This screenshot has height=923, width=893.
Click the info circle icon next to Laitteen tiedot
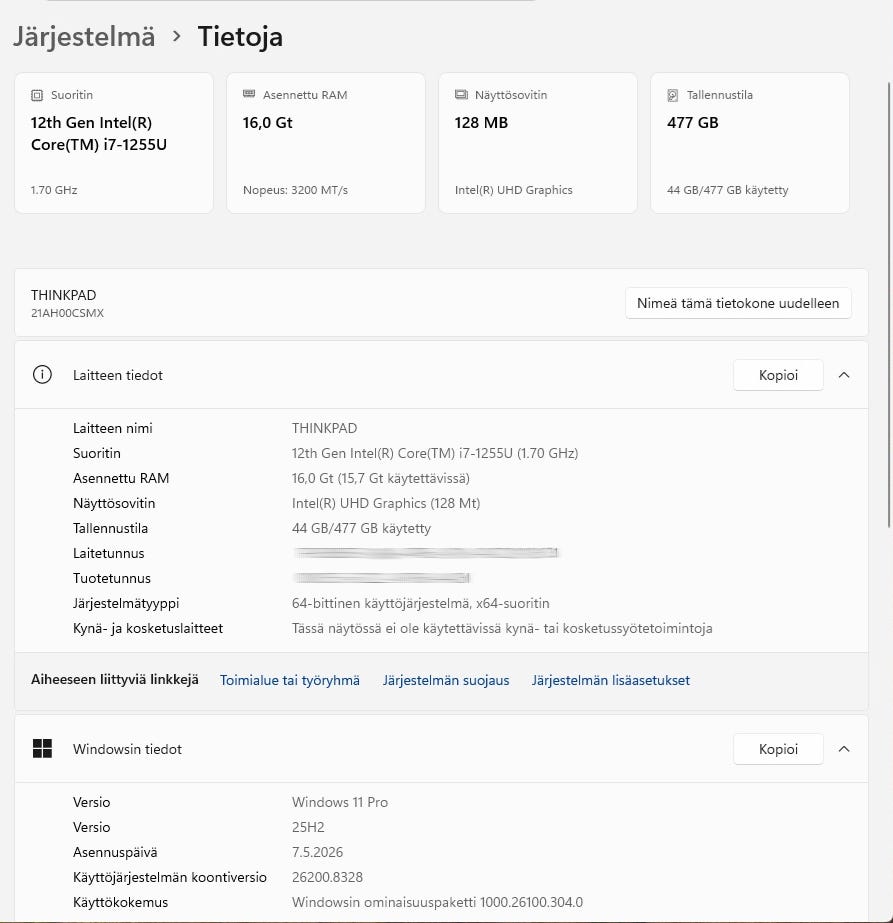[42, 374]
